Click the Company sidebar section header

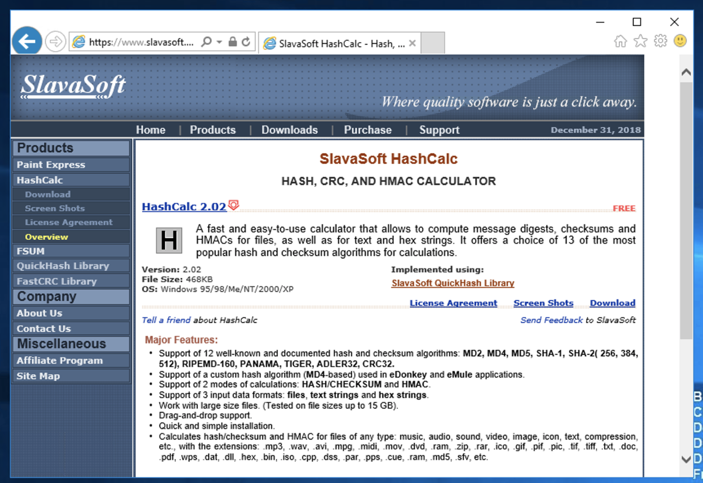tap(71, 297)
